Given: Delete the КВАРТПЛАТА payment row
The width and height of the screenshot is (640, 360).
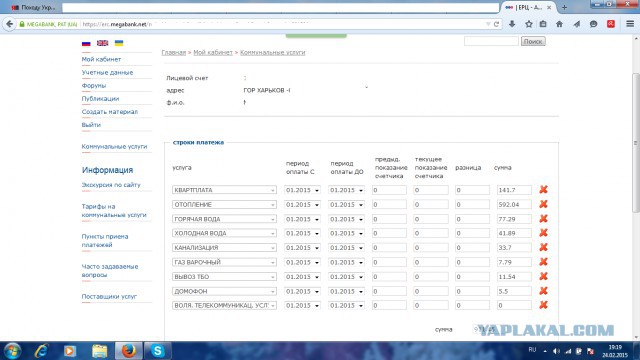Looking at the screenshot, I should coord(543,189).
